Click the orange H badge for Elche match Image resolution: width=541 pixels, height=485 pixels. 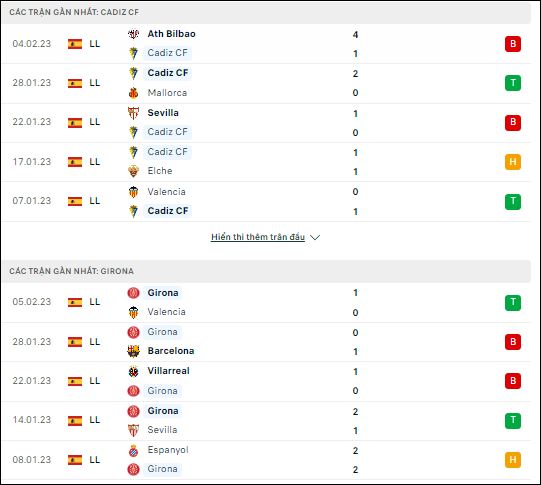point(513,162)
